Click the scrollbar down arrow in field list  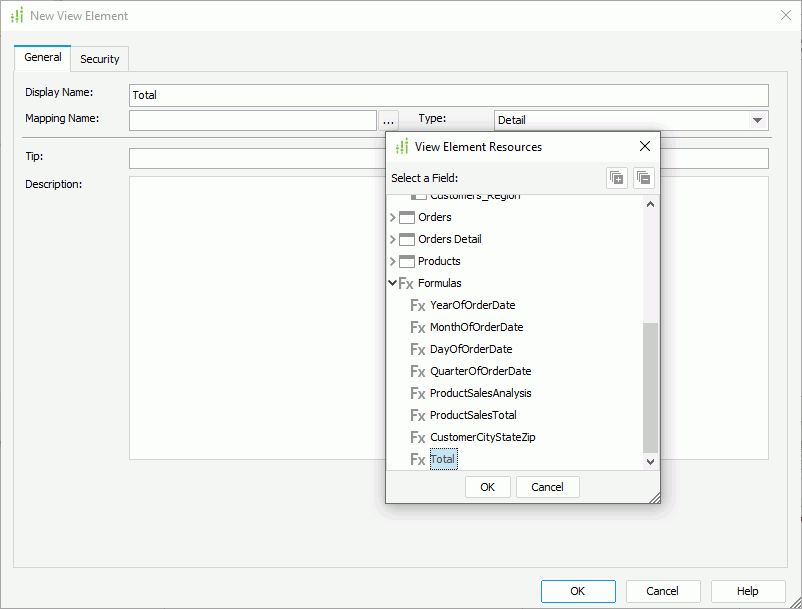click(x=650, y=462)
